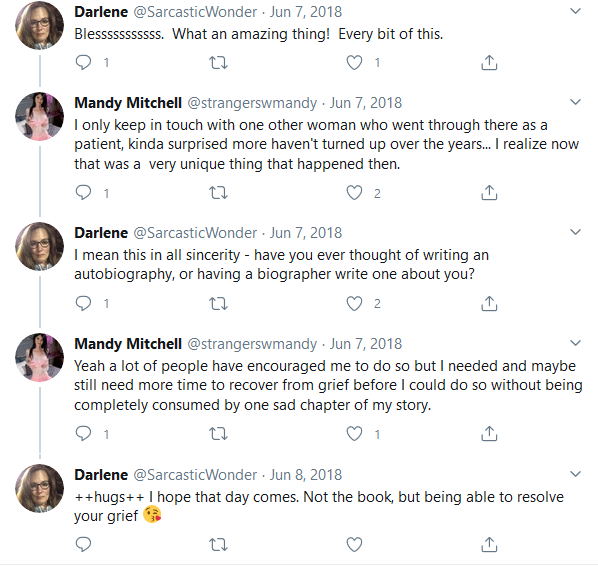Retweet Darlene's 'What an amazing thing' tweet
598x566 pixels.
219,63
